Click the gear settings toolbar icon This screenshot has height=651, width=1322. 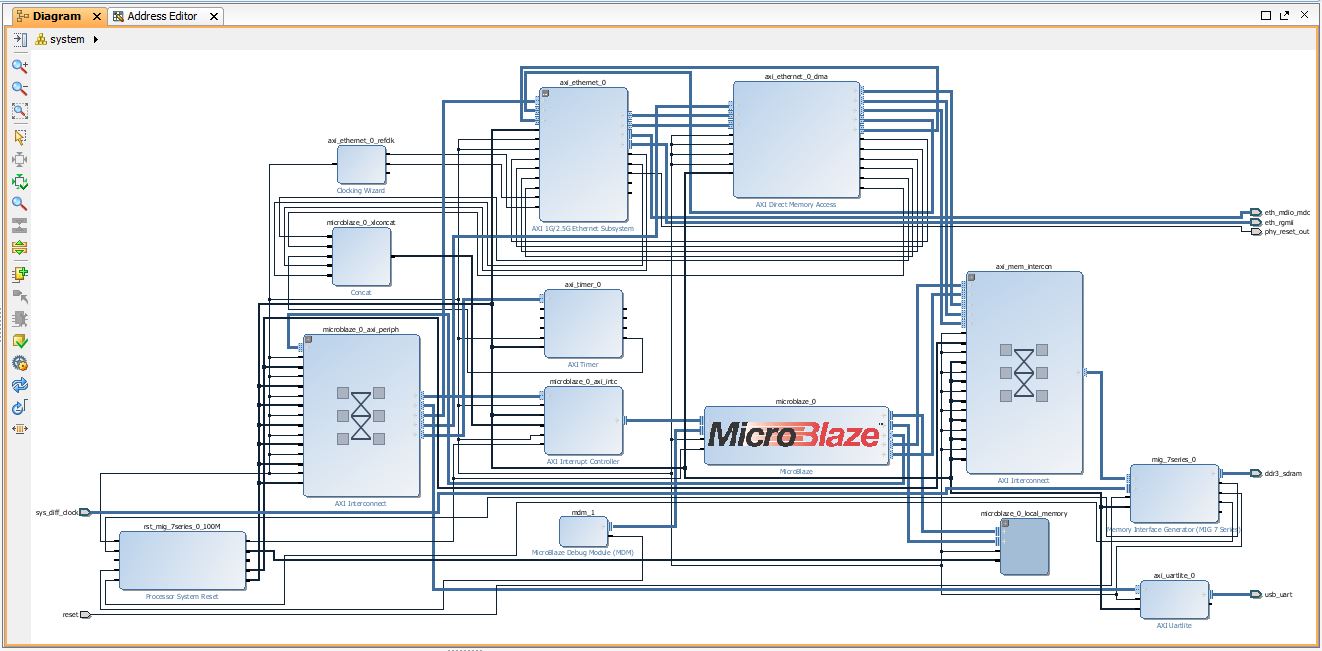coord(19,363)
